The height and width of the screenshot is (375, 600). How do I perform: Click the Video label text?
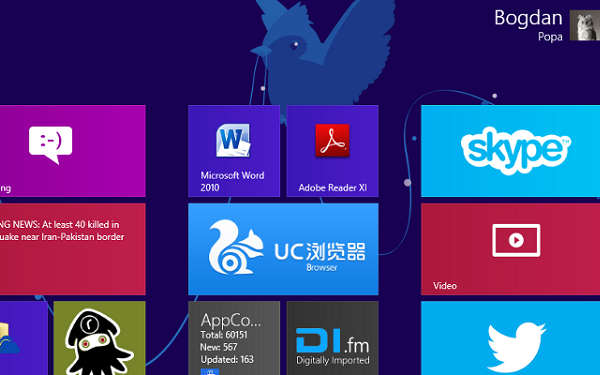445,286
